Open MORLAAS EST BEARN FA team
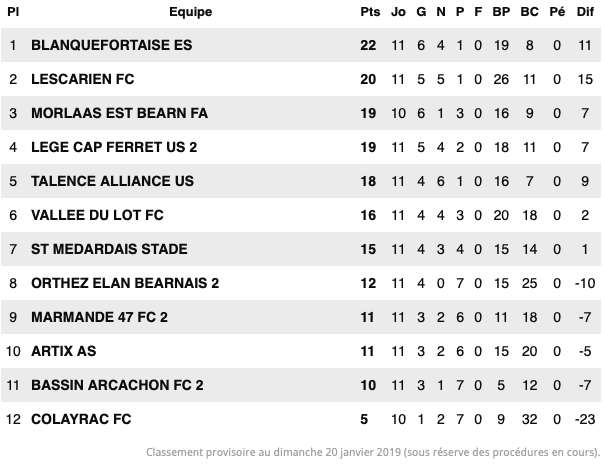This screenshot has width=604, height=467. tap(119, 113)
